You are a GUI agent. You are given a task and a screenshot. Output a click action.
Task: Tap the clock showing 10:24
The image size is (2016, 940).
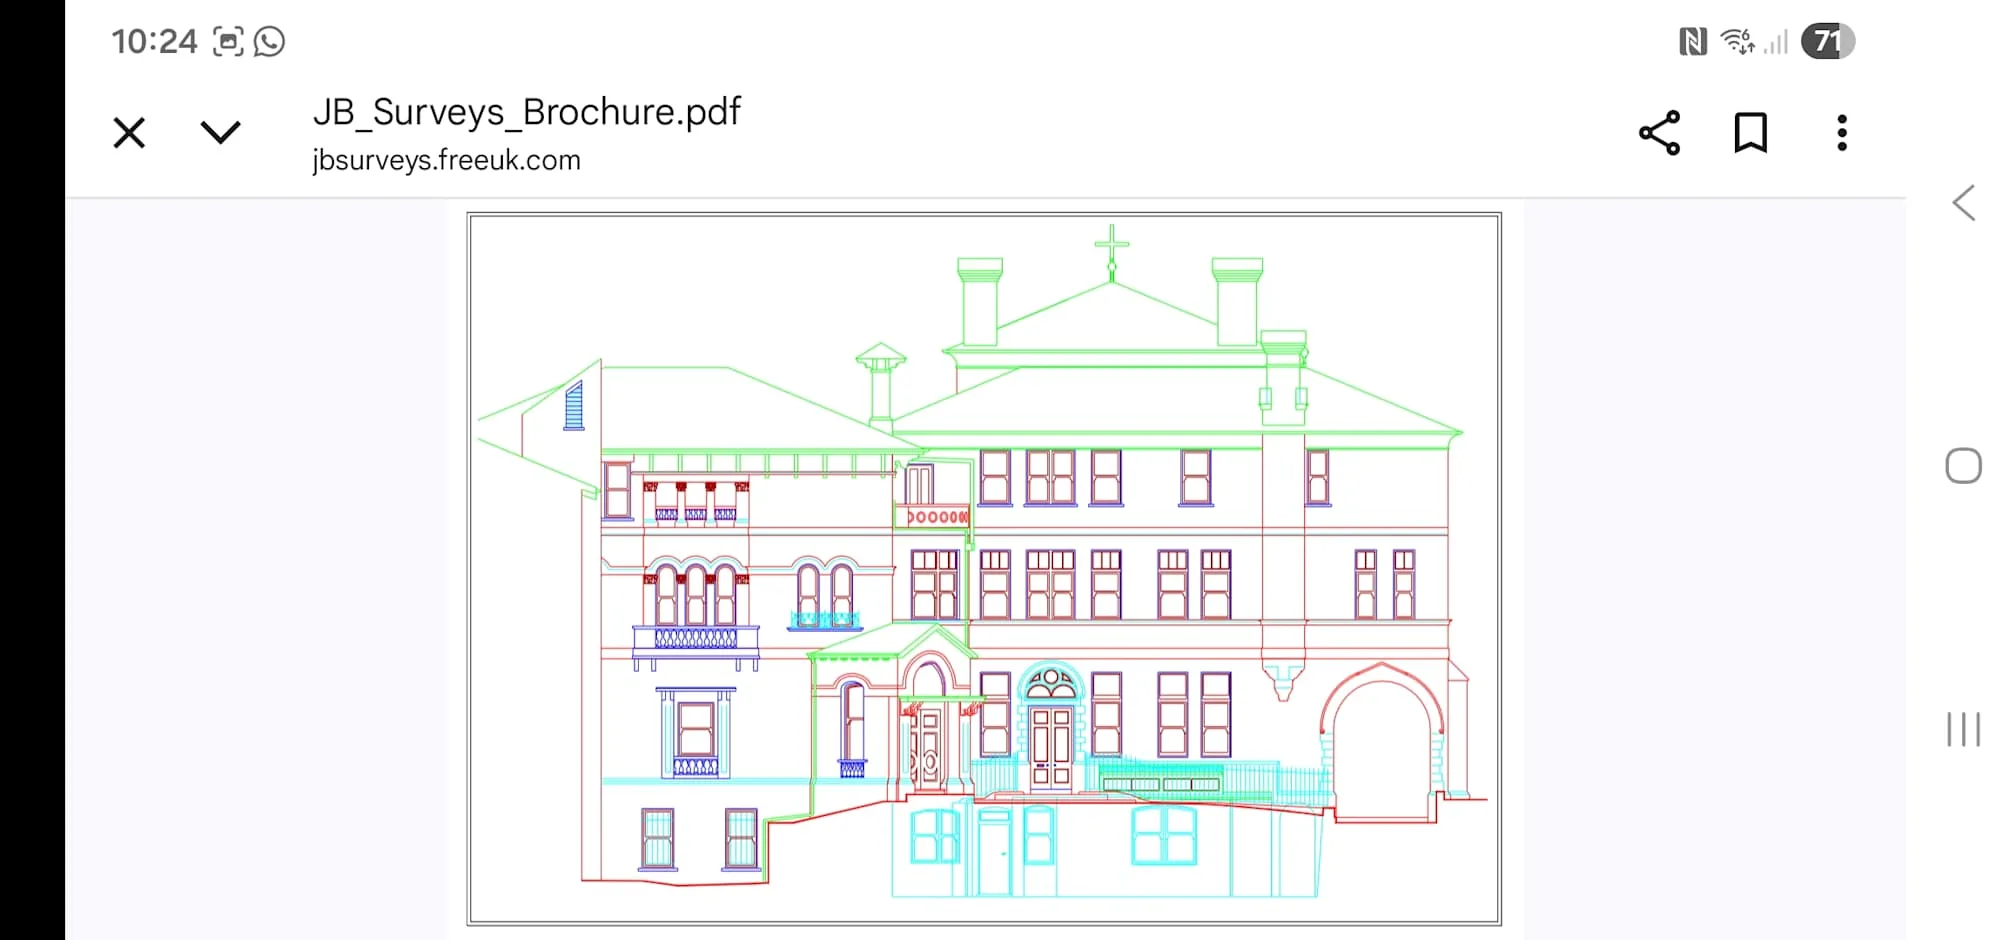click(154, 41)
